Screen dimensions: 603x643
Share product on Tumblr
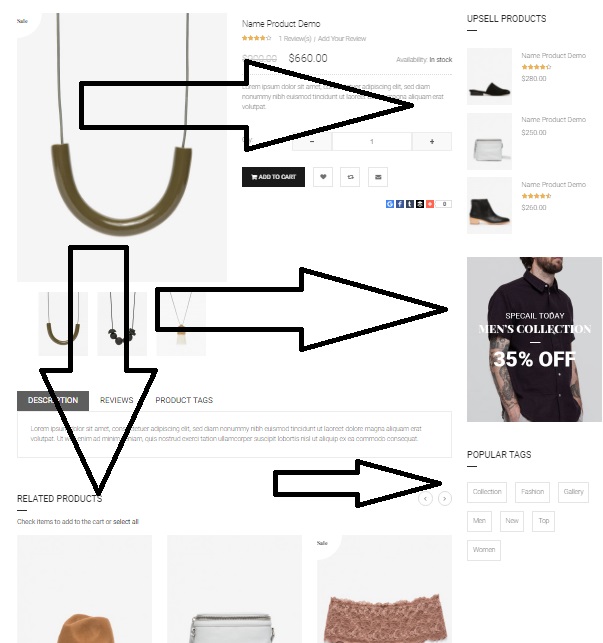(409, 204)
